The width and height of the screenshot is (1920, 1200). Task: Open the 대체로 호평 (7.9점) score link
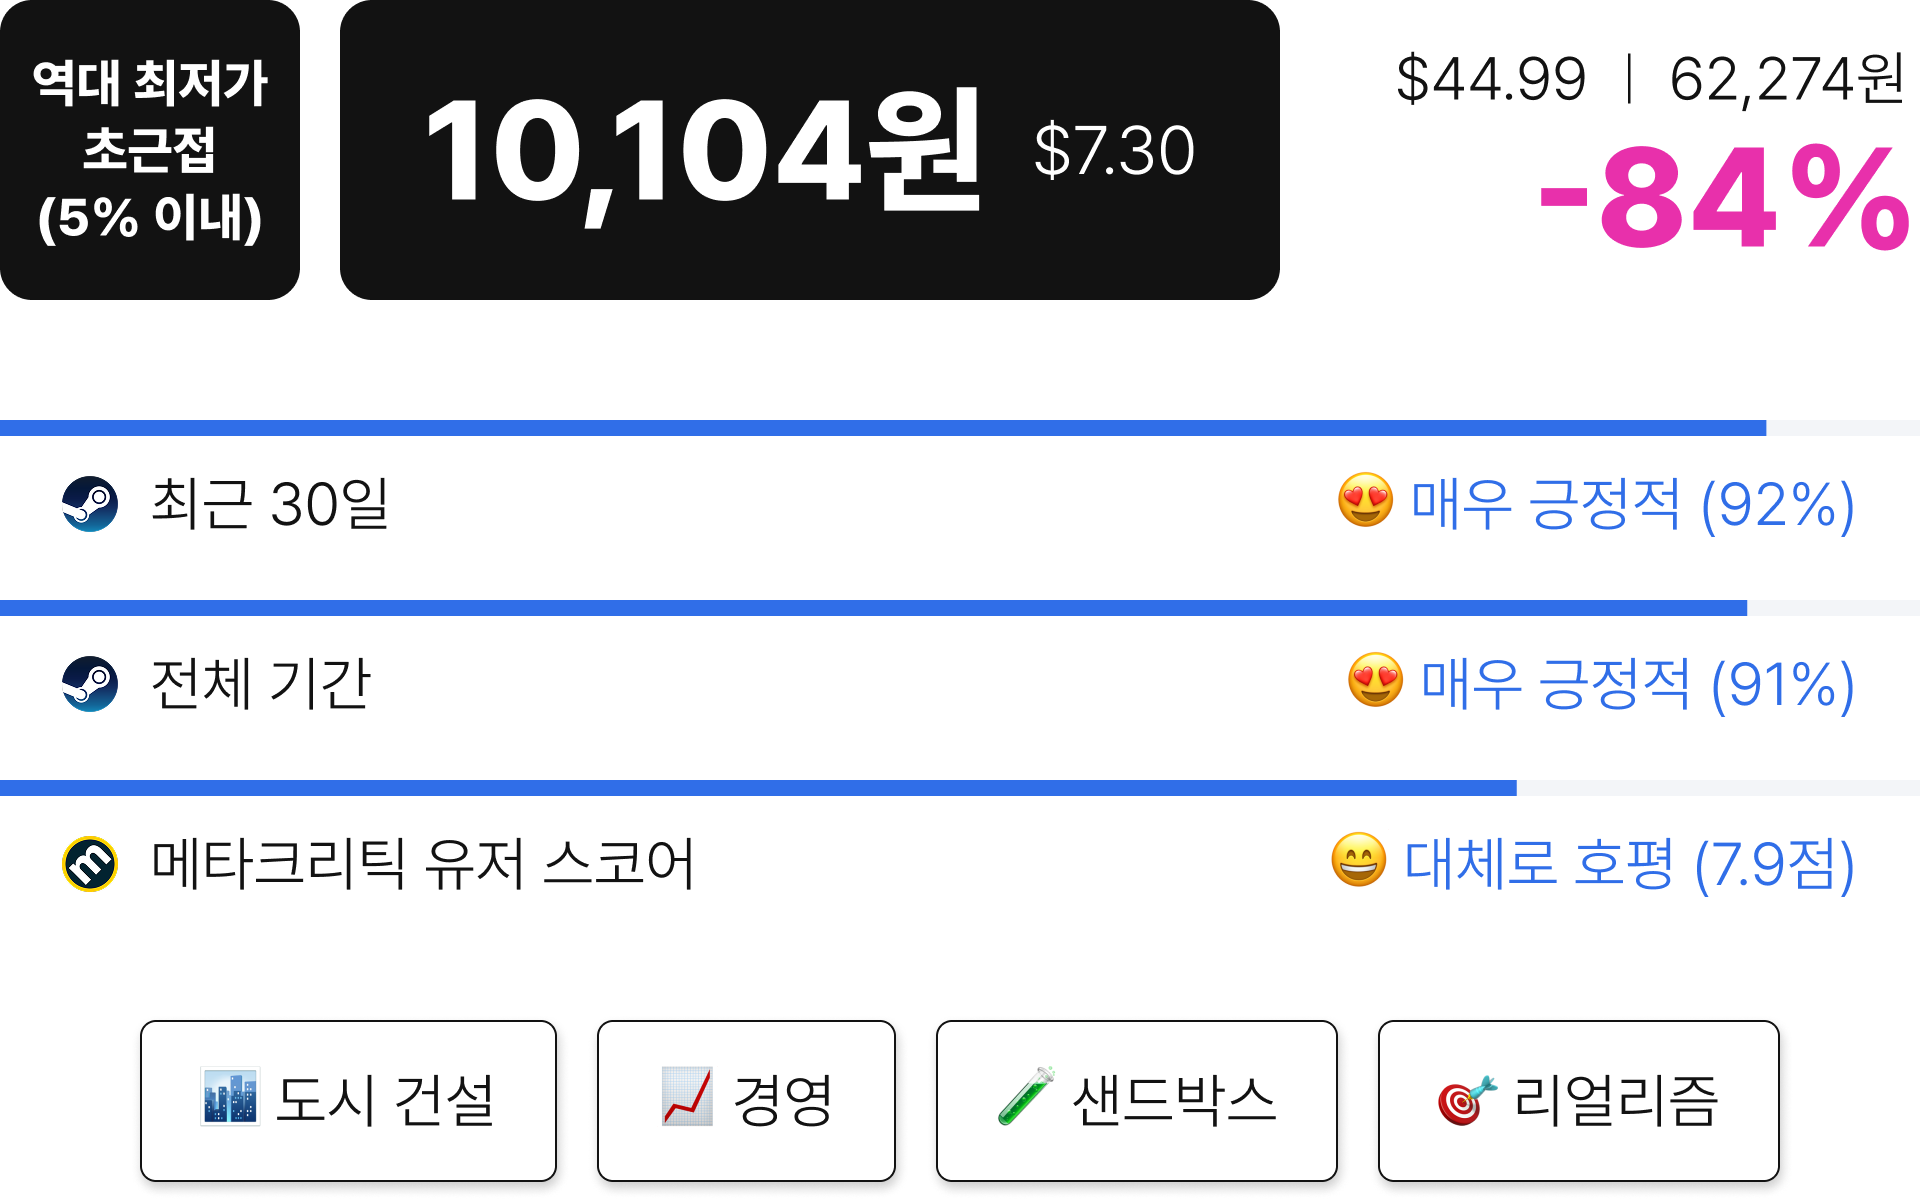pos(1628,864)
